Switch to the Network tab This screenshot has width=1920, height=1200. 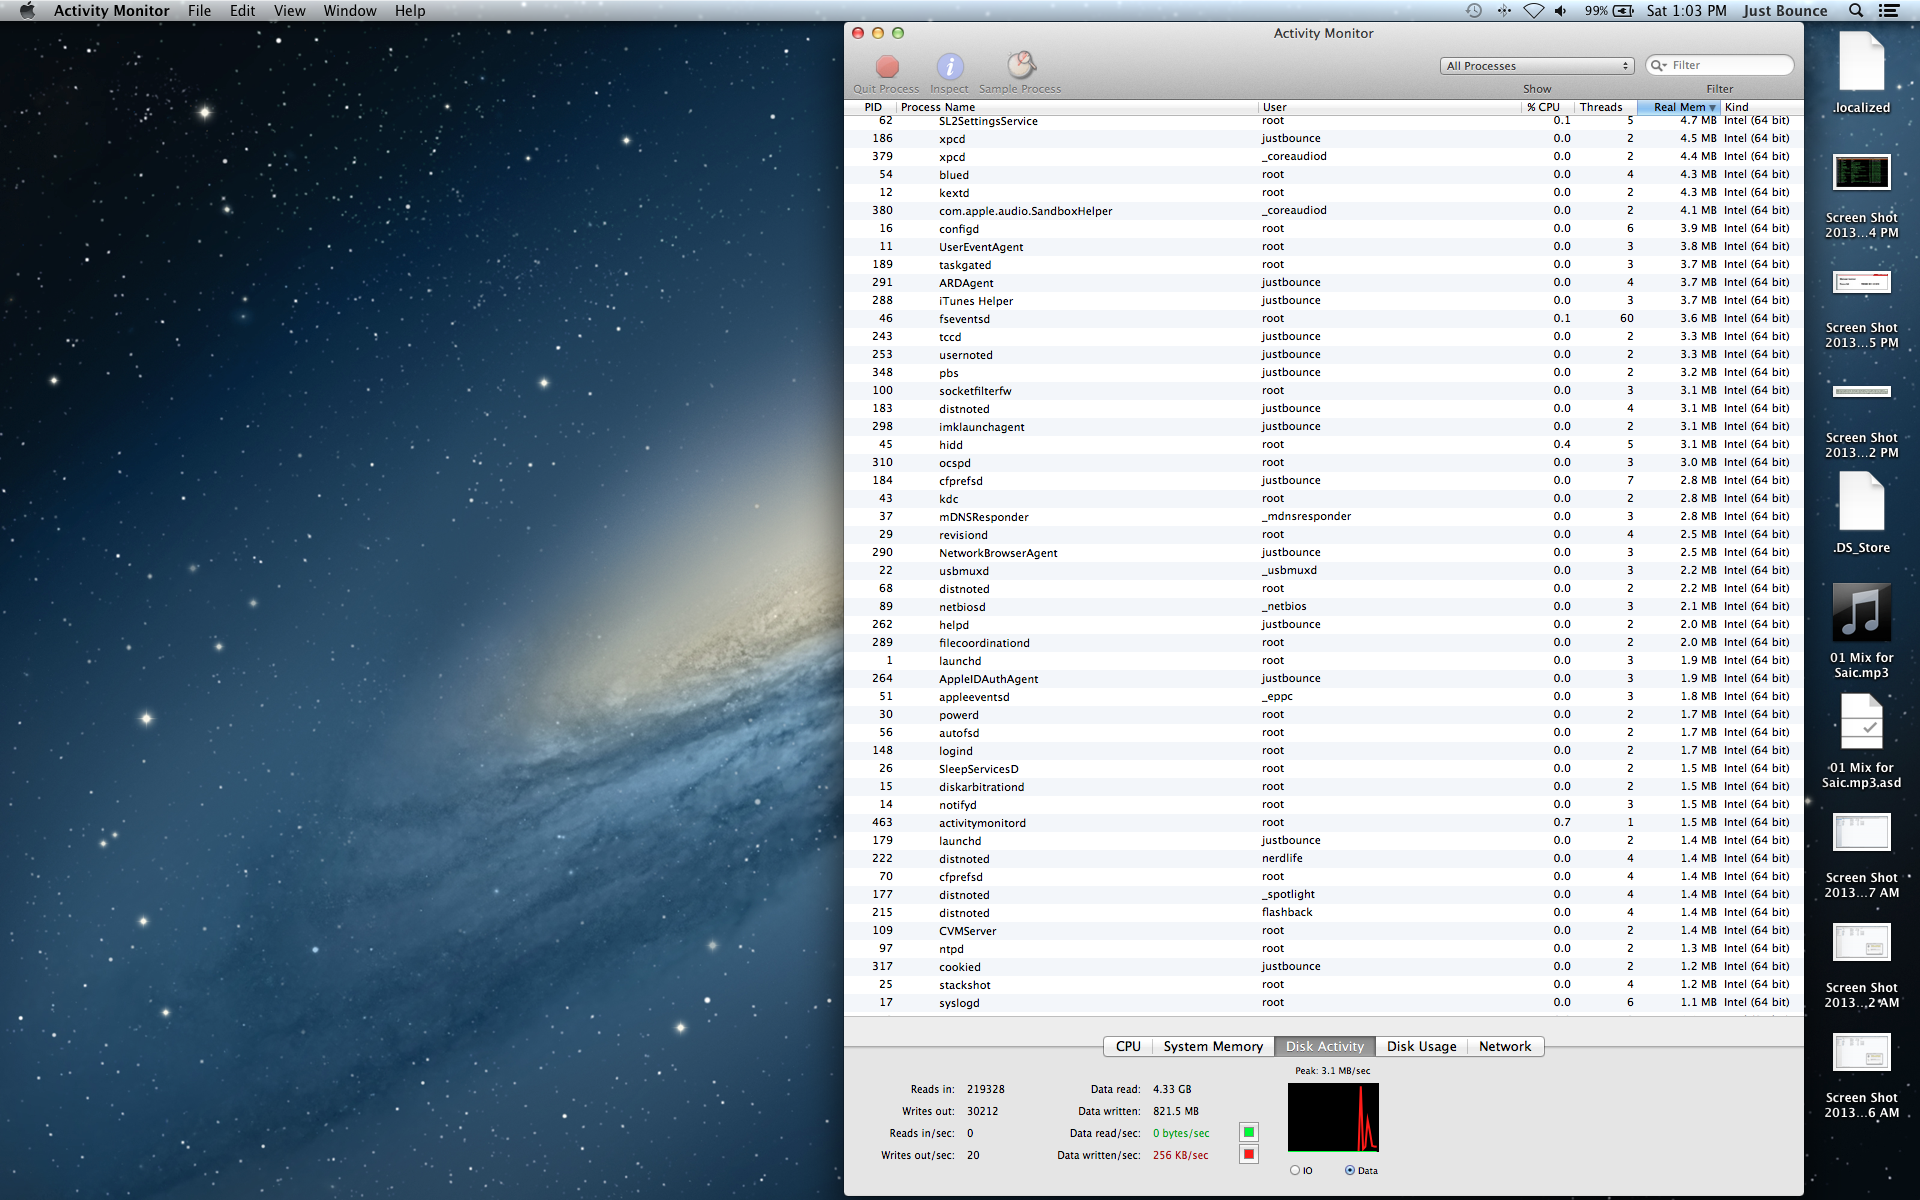point(1504,1046)
